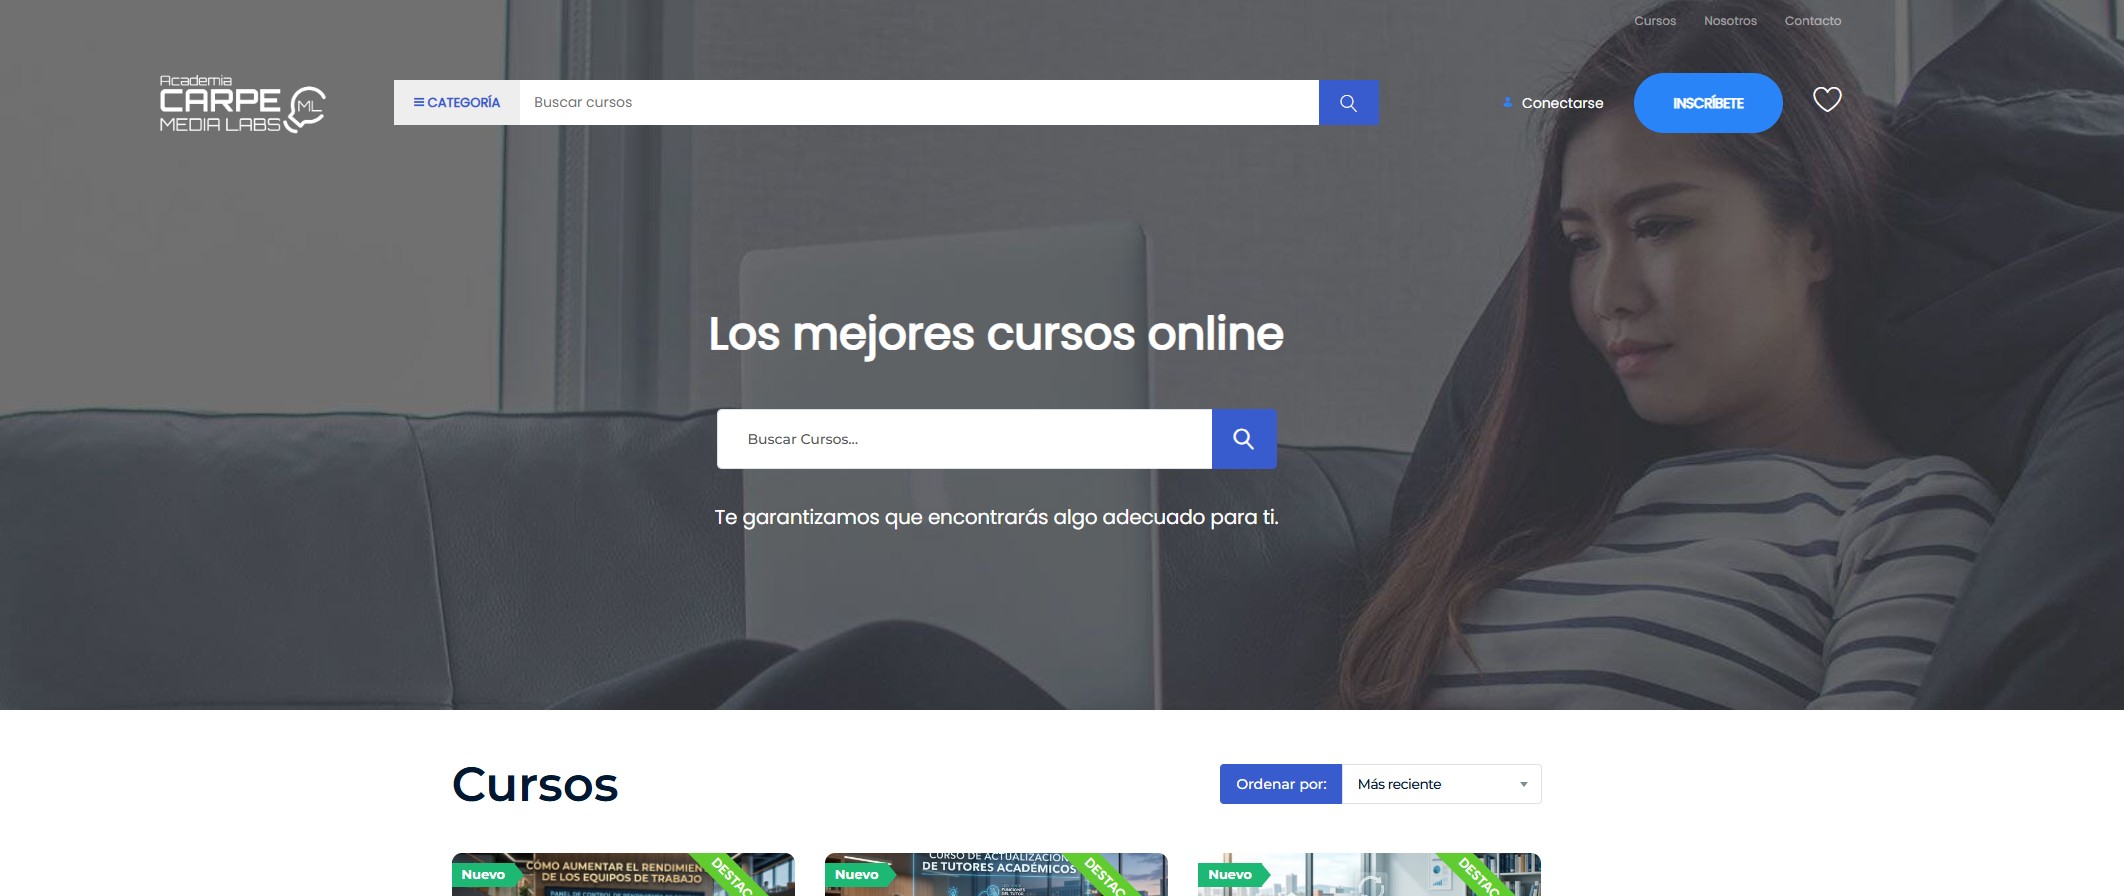
Task: Click the Conectarse login link
Action: tap(1553, 103)
